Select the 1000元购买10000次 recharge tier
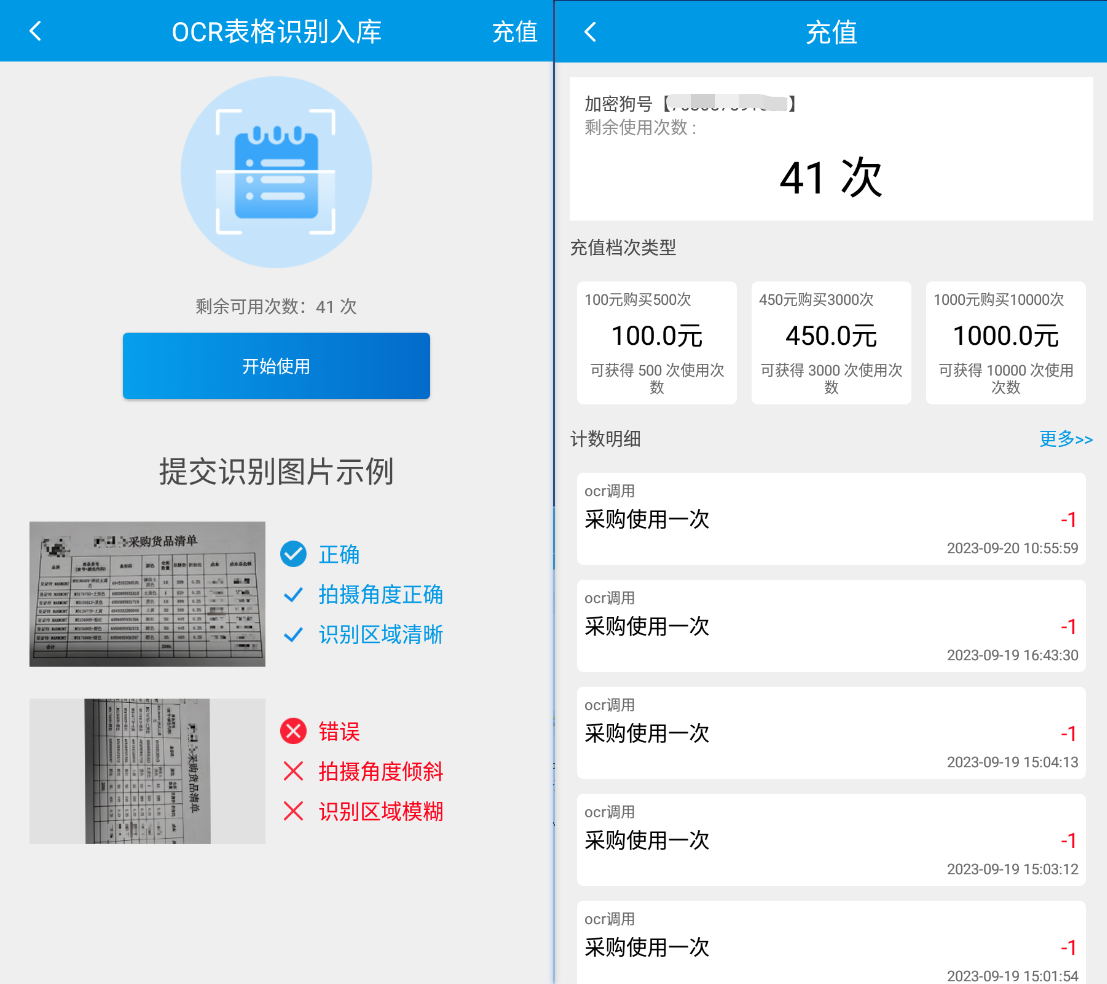Image resolution: width=1107 pixels, height=984 pixels. [x=1005, y=343]
